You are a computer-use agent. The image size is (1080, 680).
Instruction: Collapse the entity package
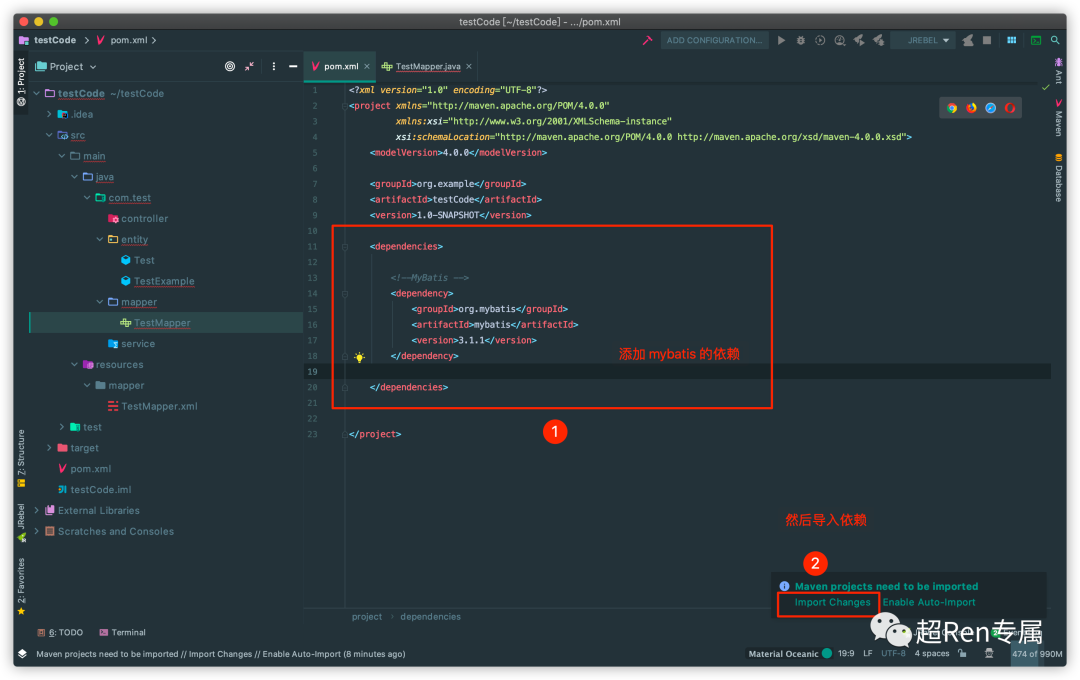100,239
